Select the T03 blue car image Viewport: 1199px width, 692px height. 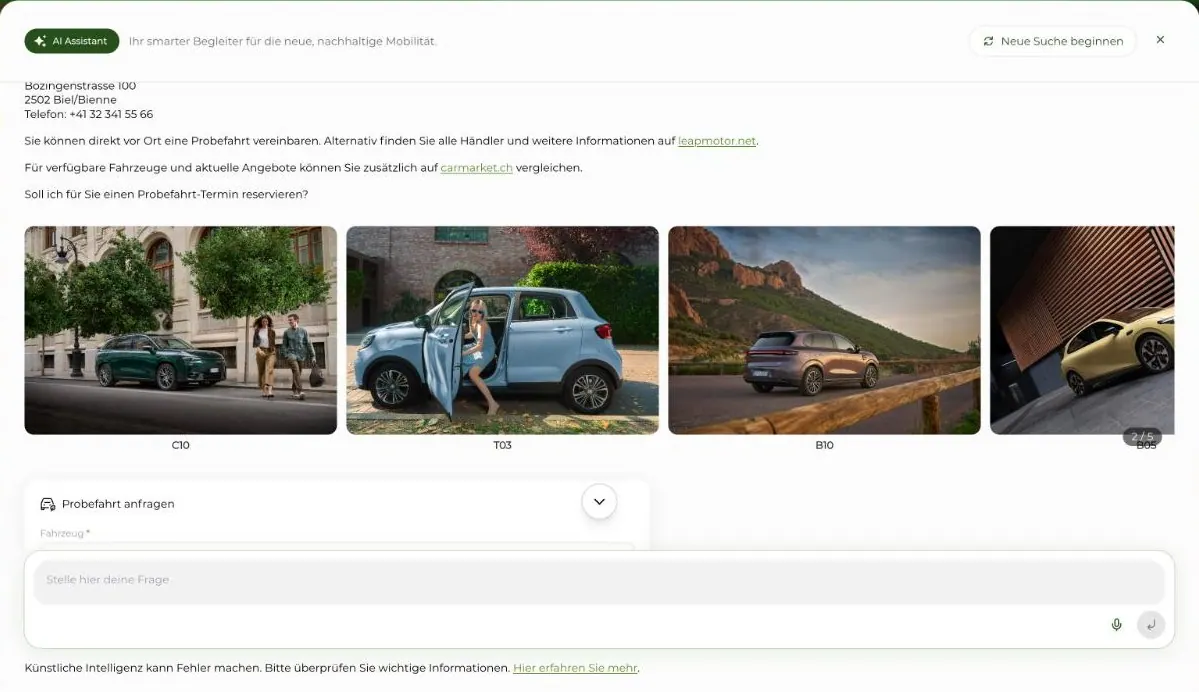point(502,330)
